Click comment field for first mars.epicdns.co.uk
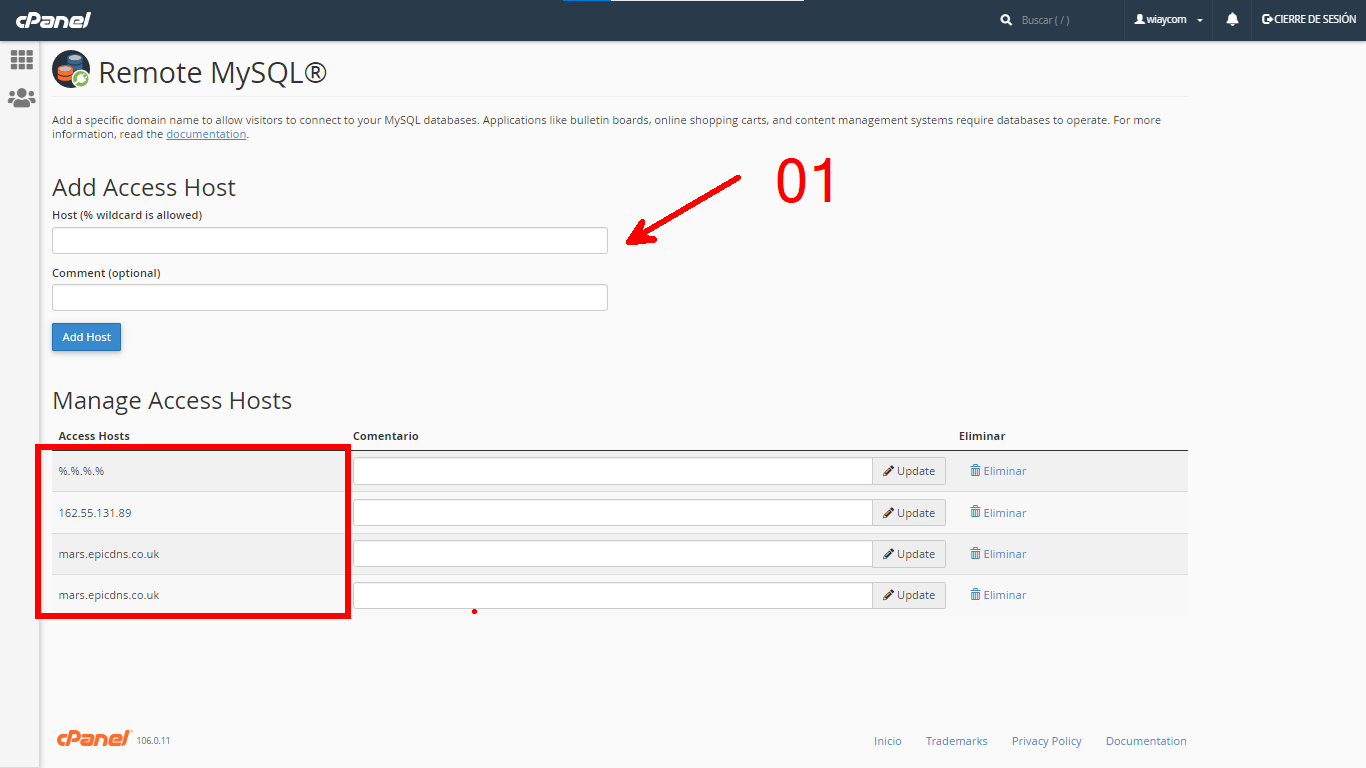Viewport: 1366px width, 768px height. (613, 554)
